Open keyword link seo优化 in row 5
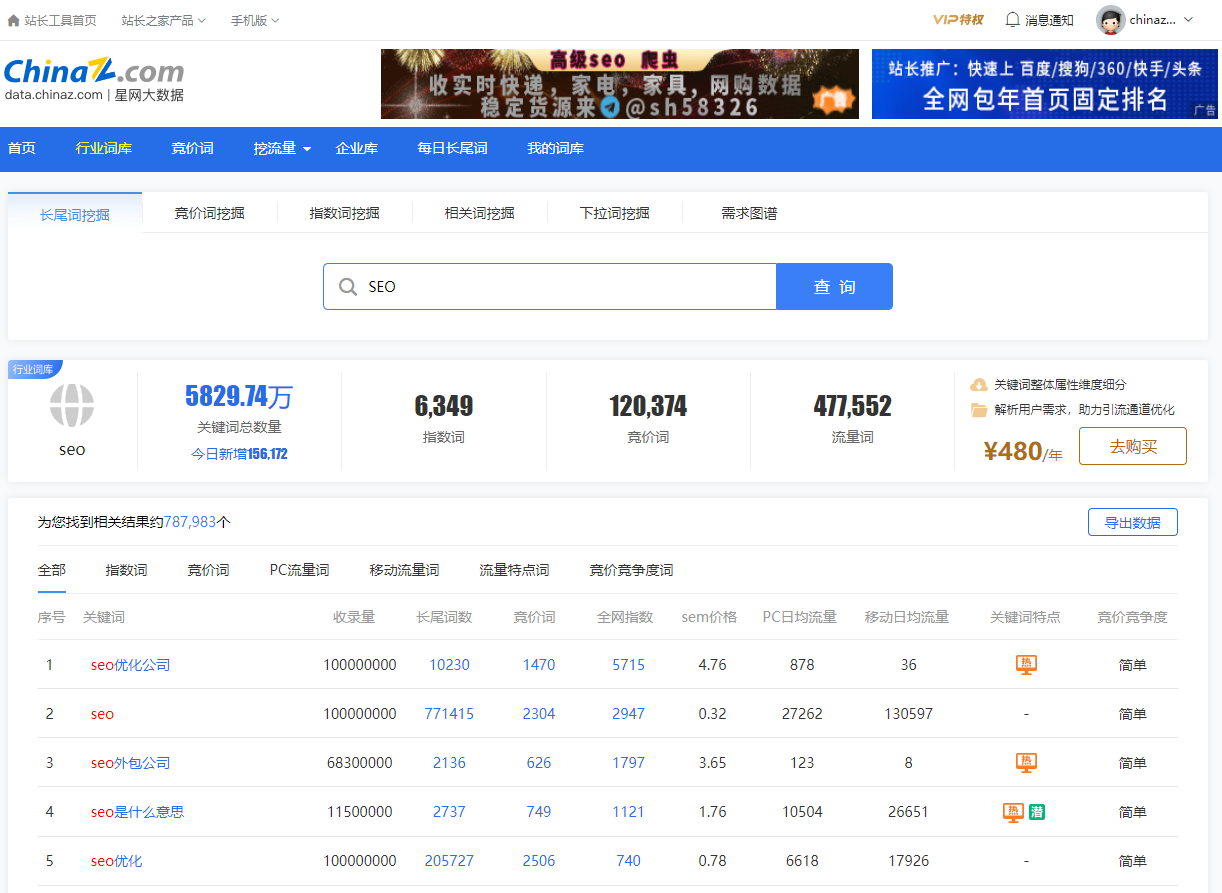The width and height of the screenshot is (1222, 893). (x=116, y=861)
